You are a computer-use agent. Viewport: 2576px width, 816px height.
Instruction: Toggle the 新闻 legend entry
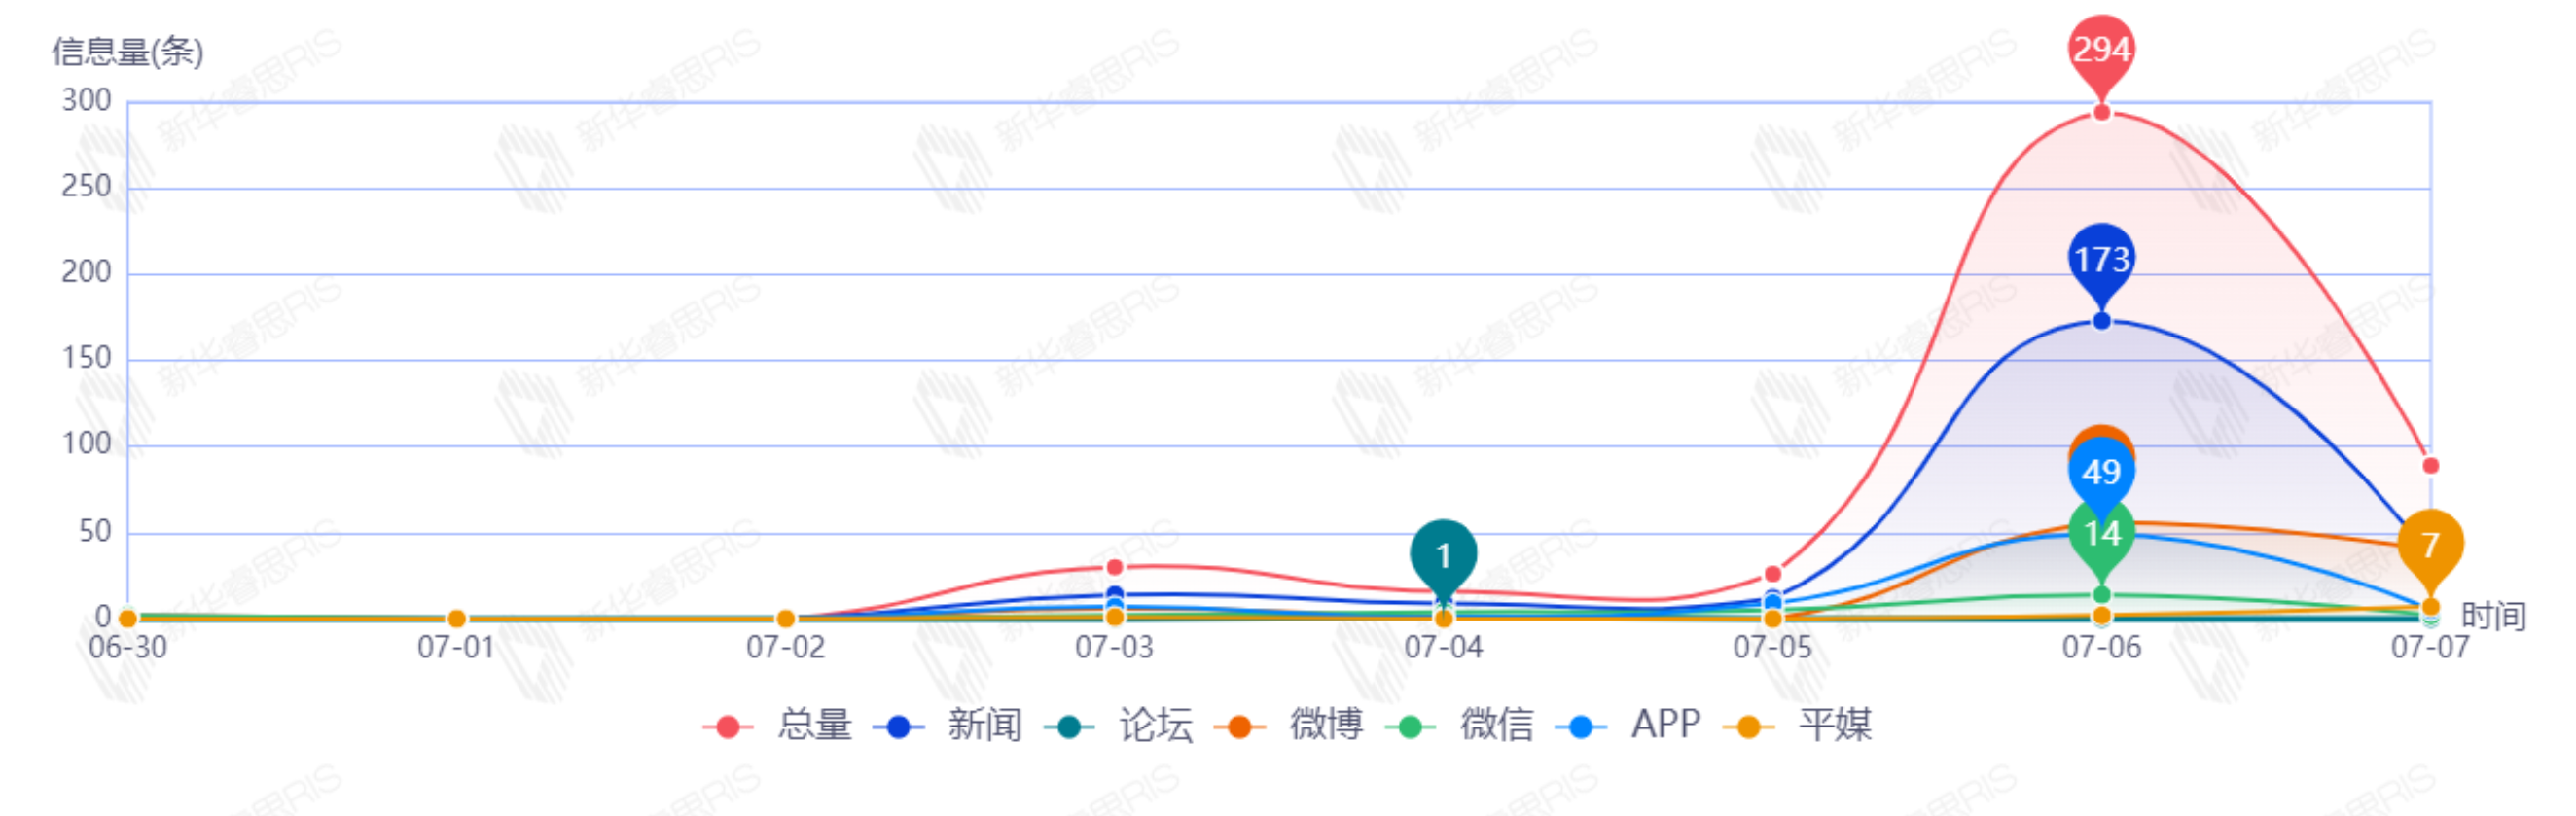948,725
